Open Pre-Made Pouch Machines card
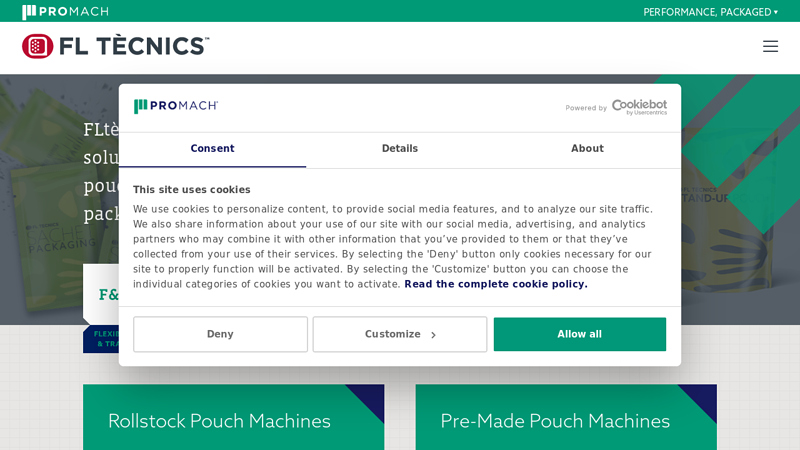This screenshot has width=800, height=450. pos(566,417)
